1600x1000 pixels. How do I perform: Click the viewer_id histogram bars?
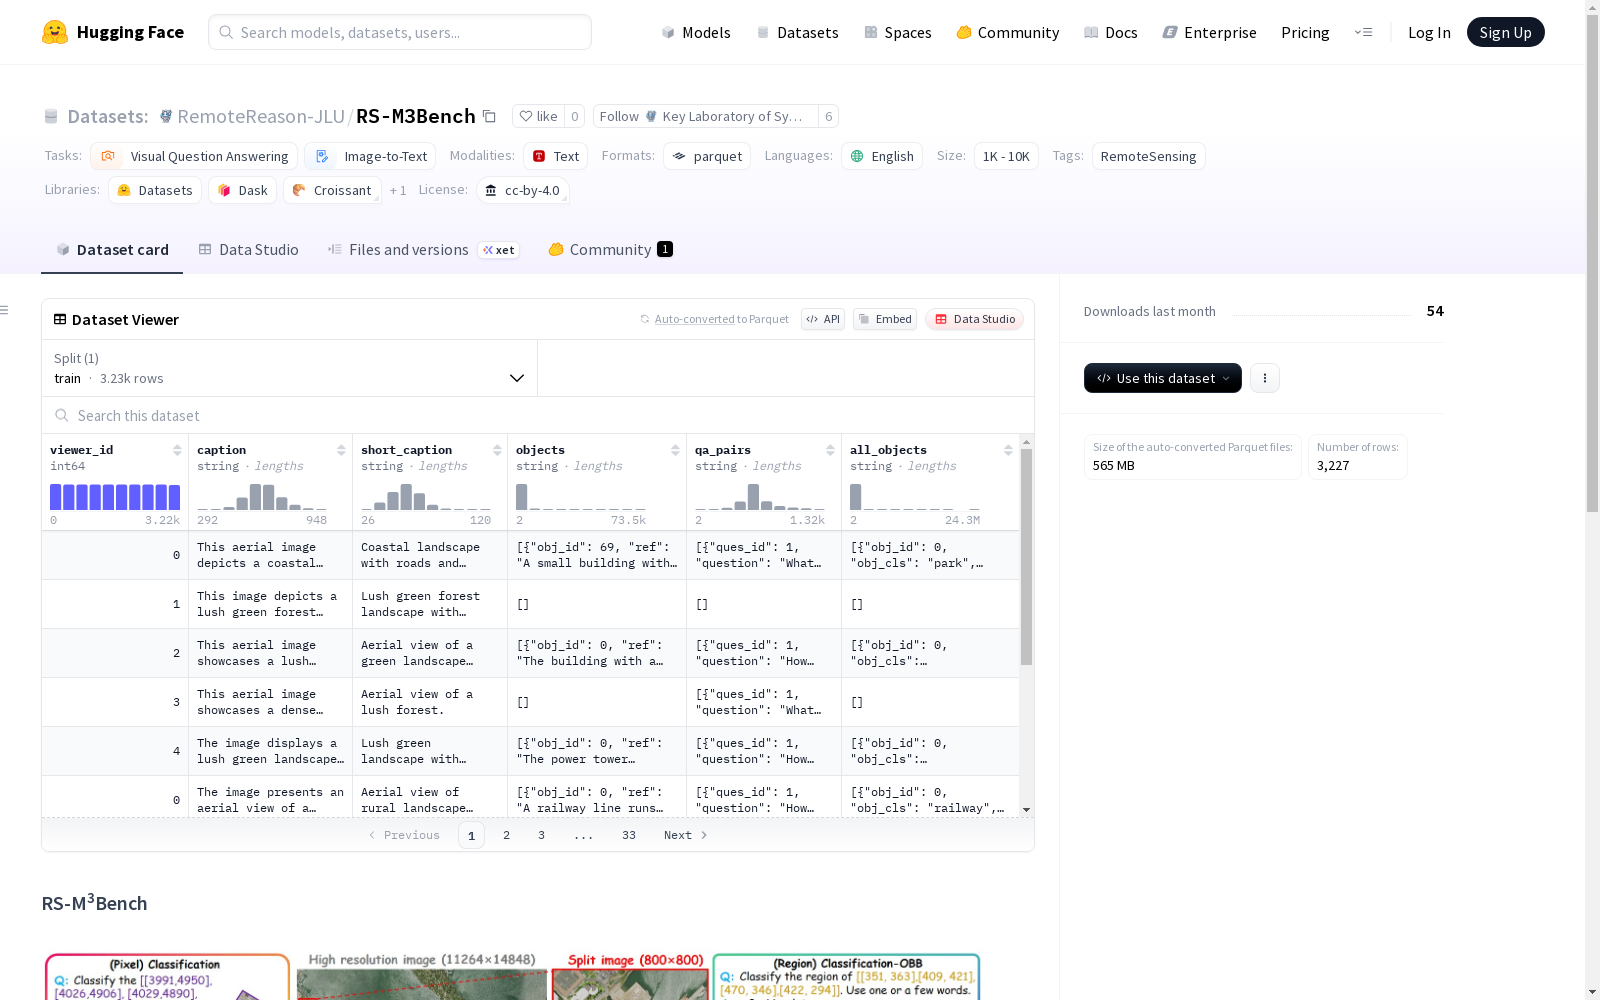115,497
